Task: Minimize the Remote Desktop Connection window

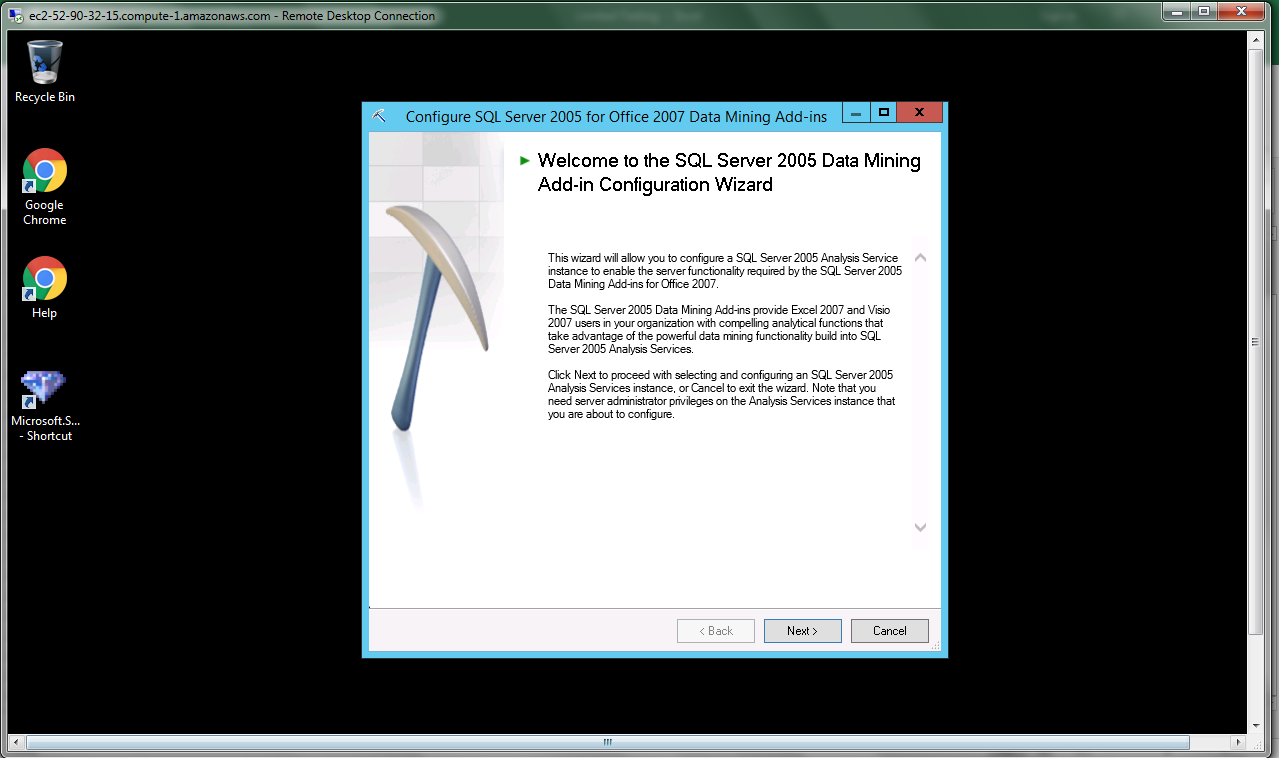Action: [x=1176, y=12]
